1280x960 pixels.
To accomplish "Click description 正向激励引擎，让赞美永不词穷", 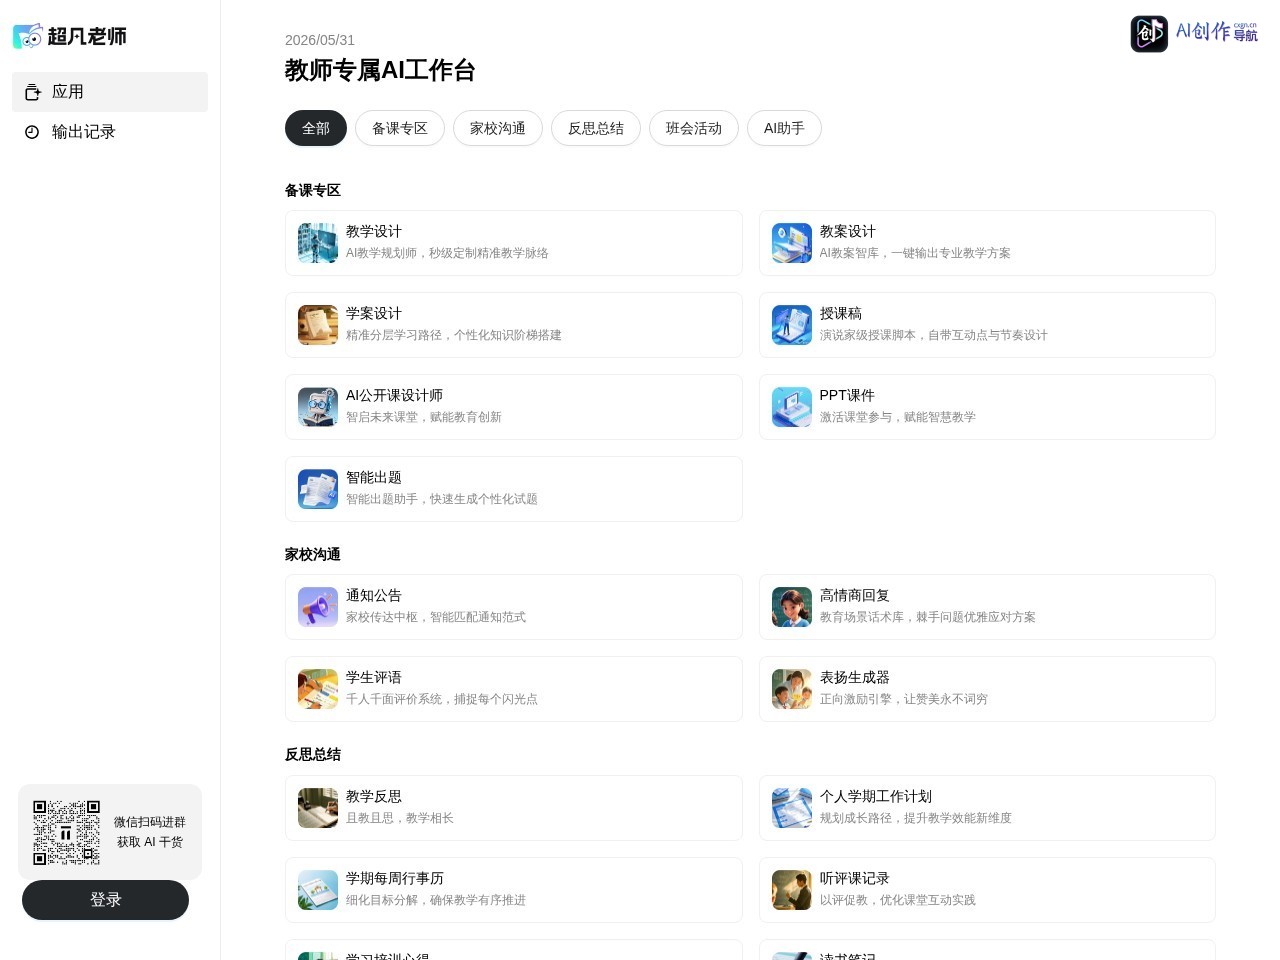I will pos(904,699).
